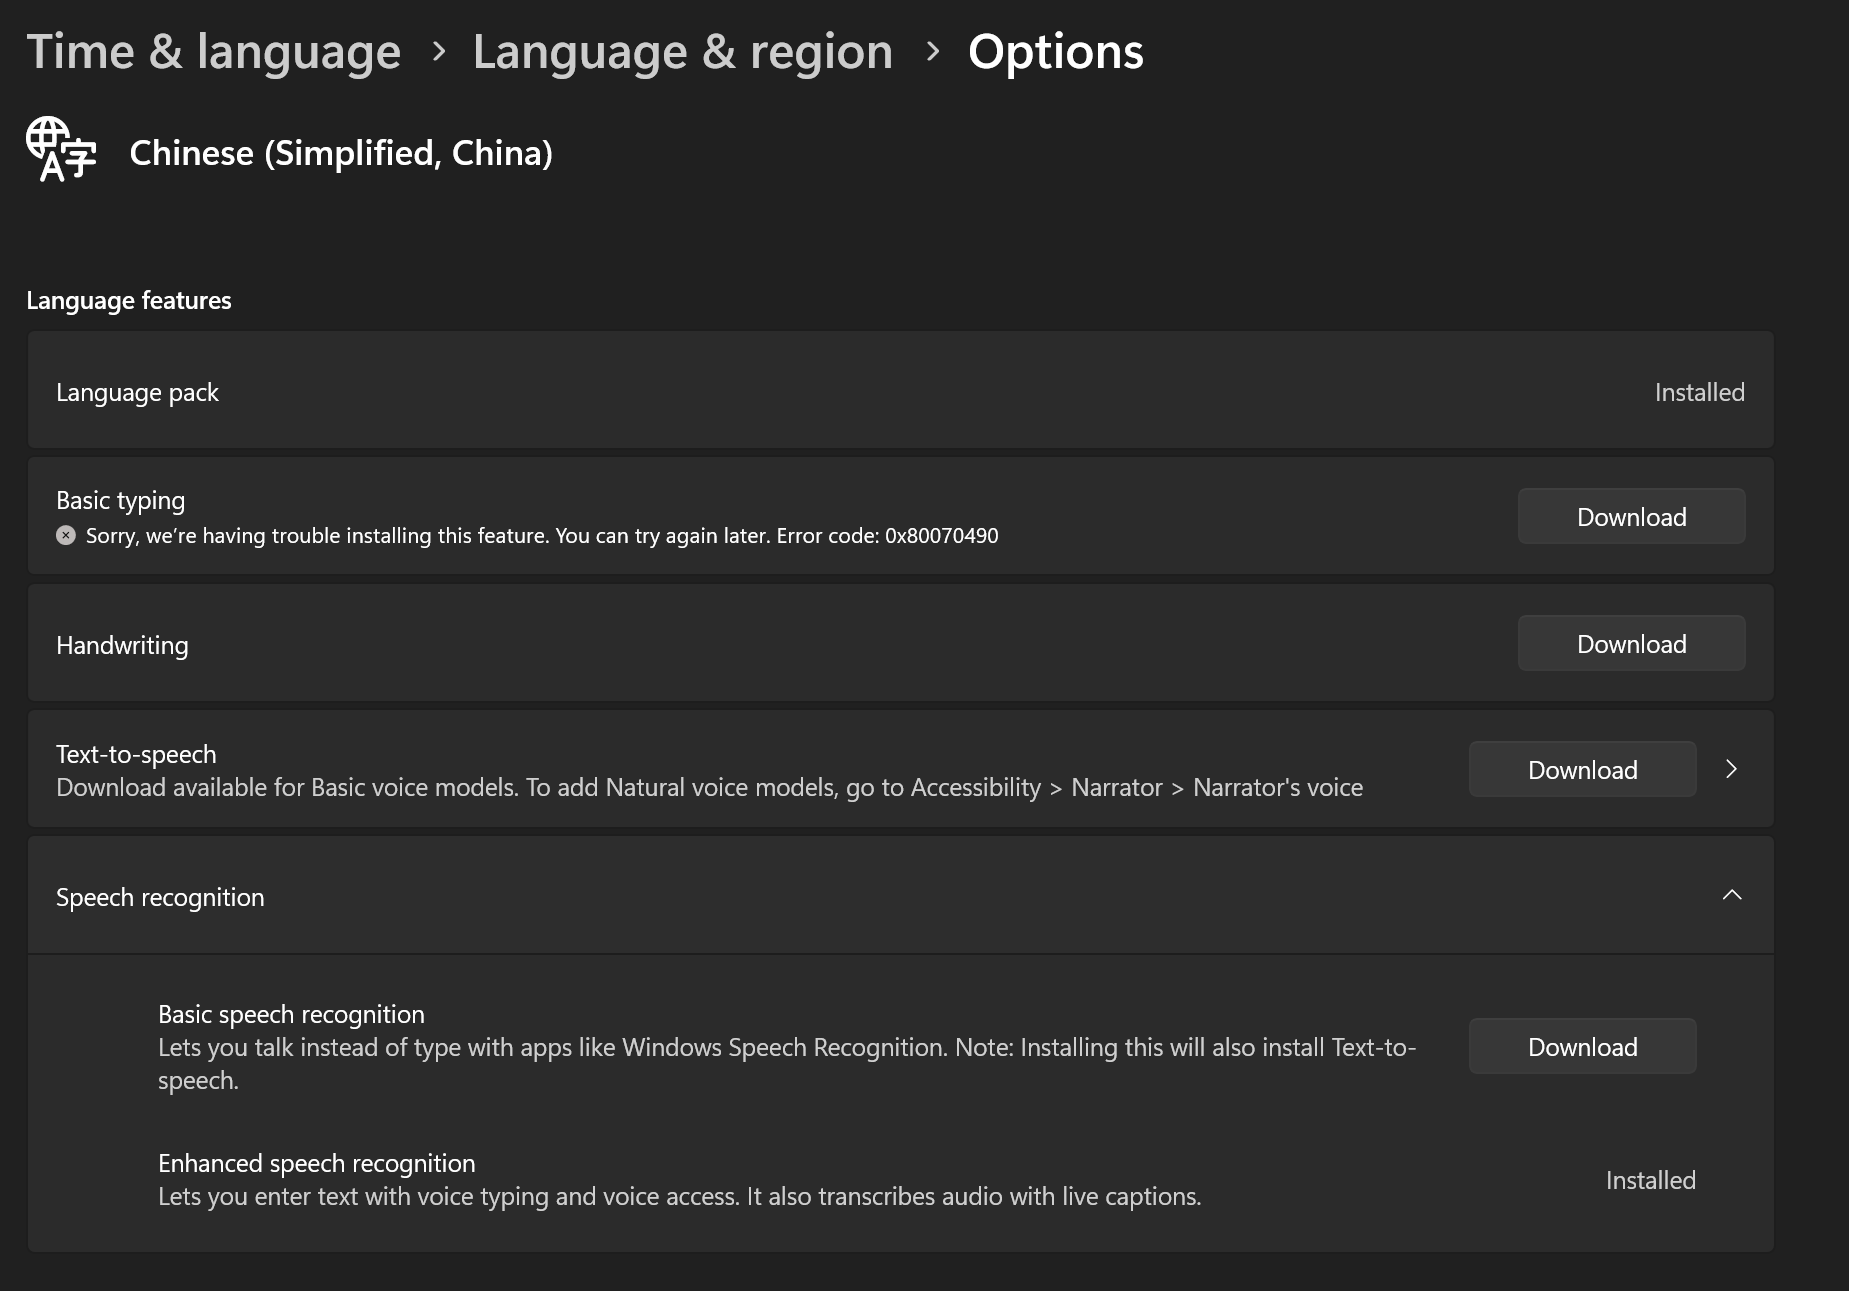This screenshot has width=1849, height=1291.
Task: Click the first breadcrumb chevron separator
Action: click(438, 51)
